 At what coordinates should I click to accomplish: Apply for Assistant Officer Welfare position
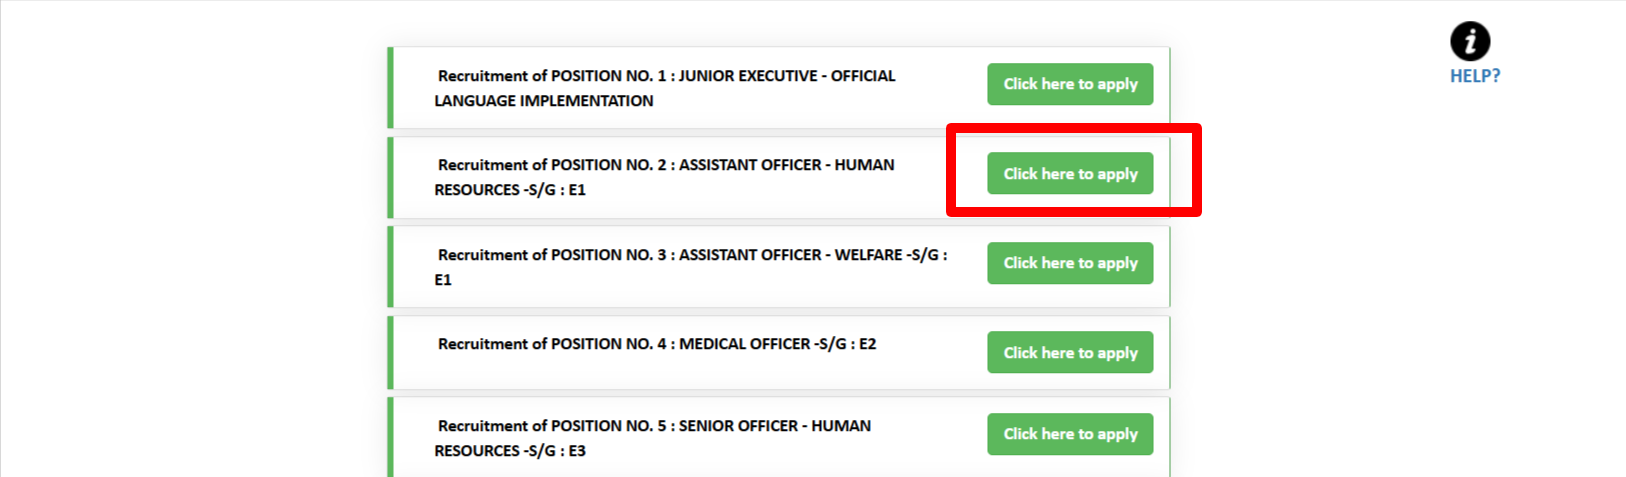click(1070, 263)
